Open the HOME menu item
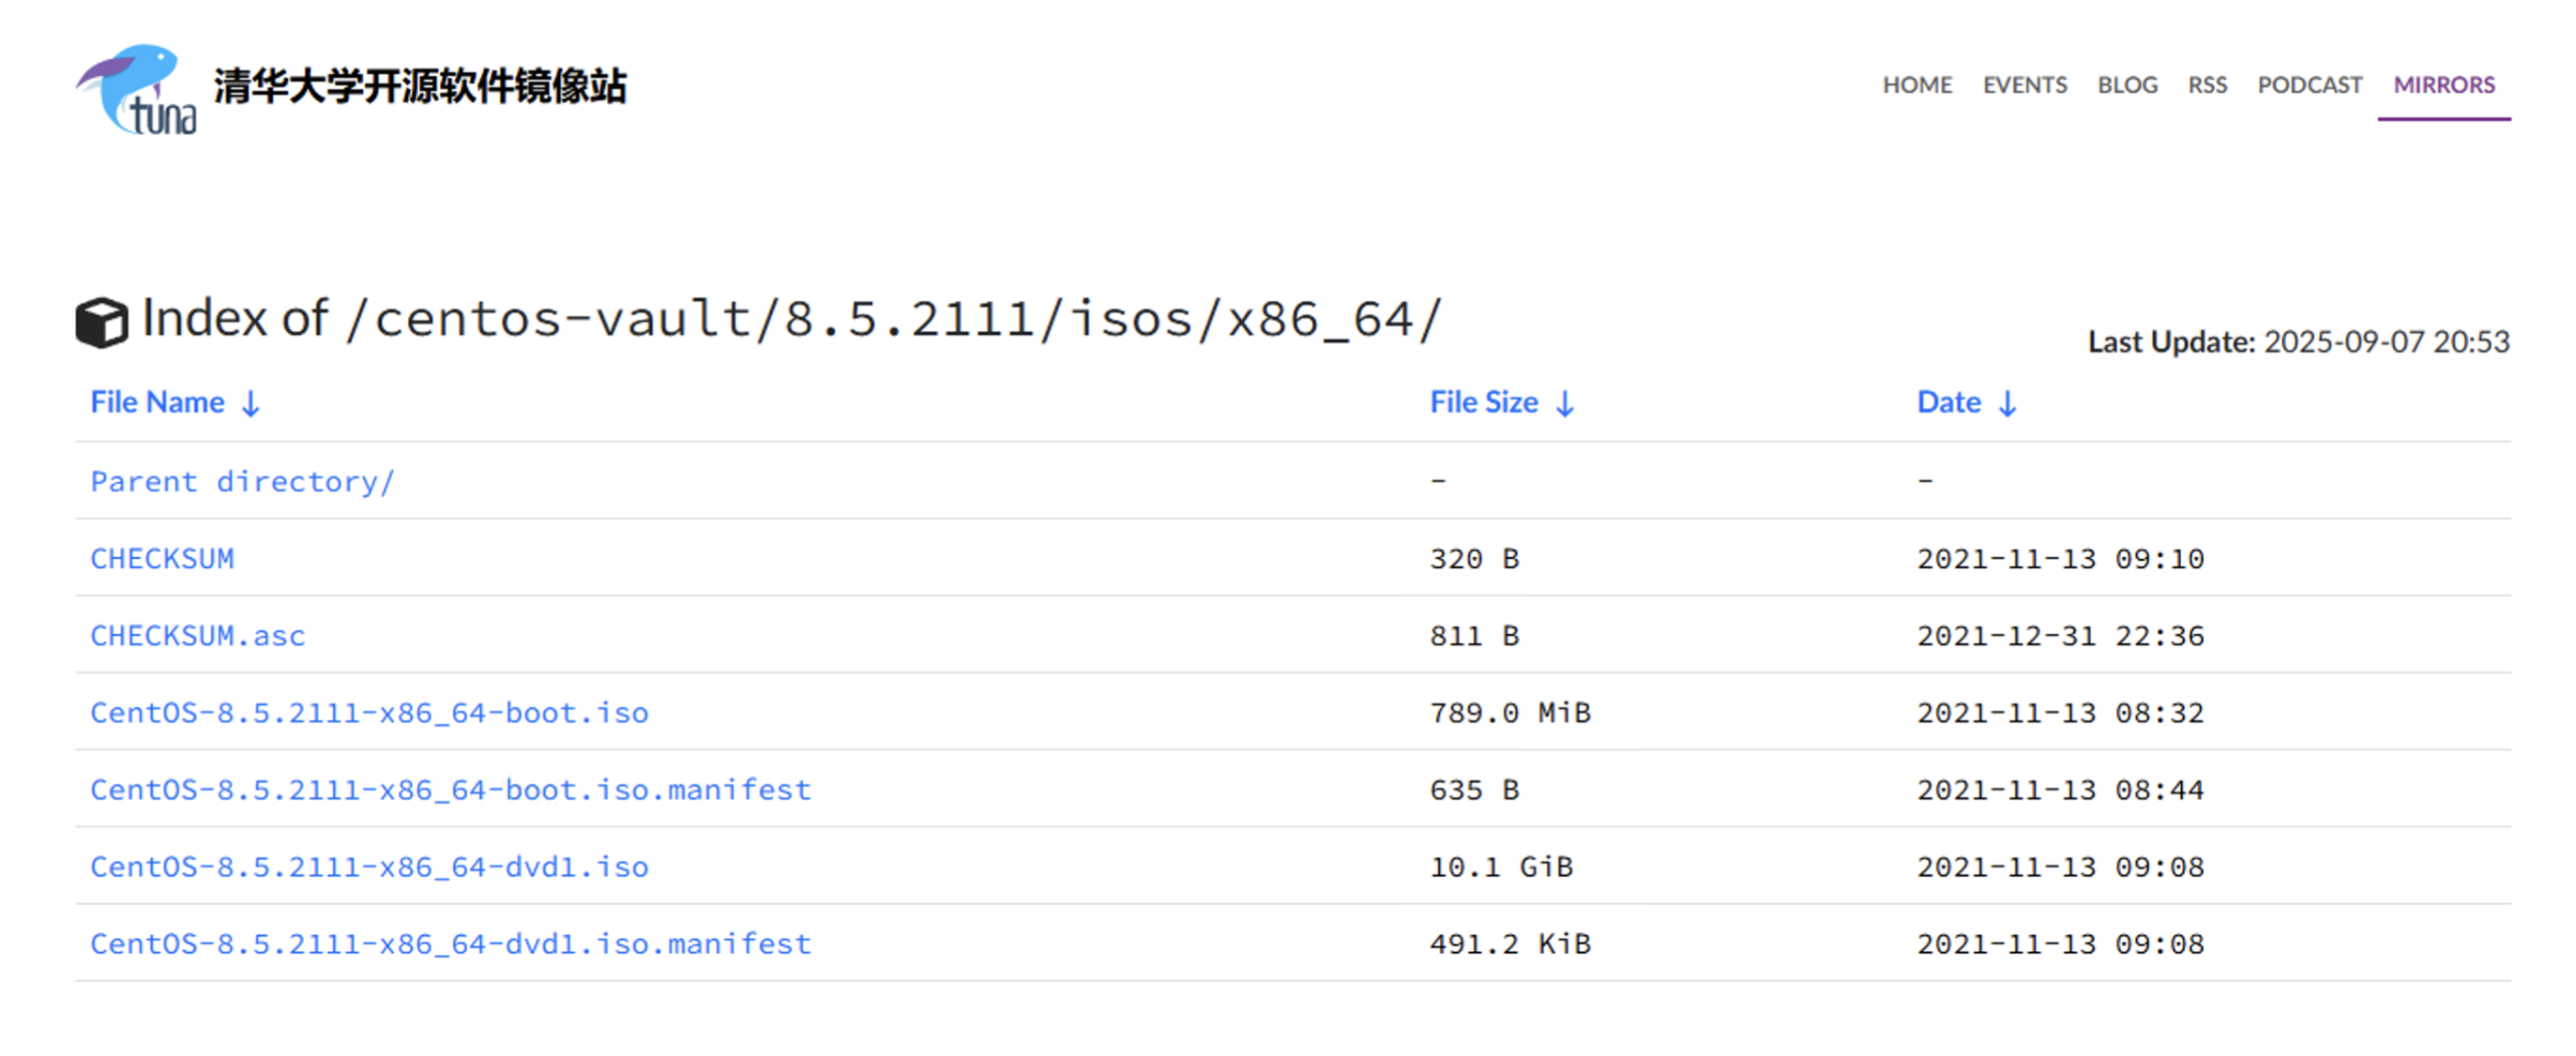The height and width of the screenshot is (1056, 2576). click(x=1916, y=85)
